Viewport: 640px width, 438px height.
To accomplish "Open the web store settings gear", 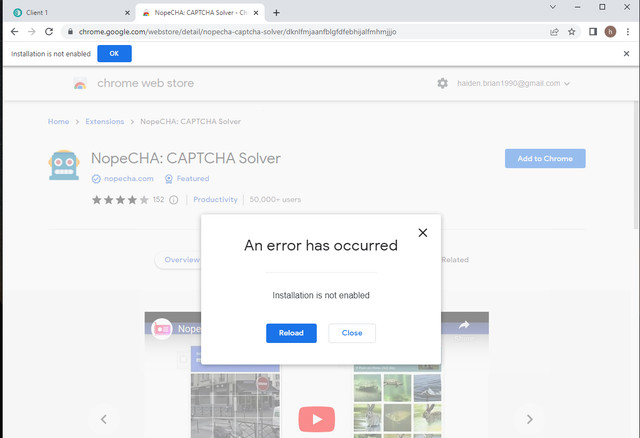I will point(442,83).
